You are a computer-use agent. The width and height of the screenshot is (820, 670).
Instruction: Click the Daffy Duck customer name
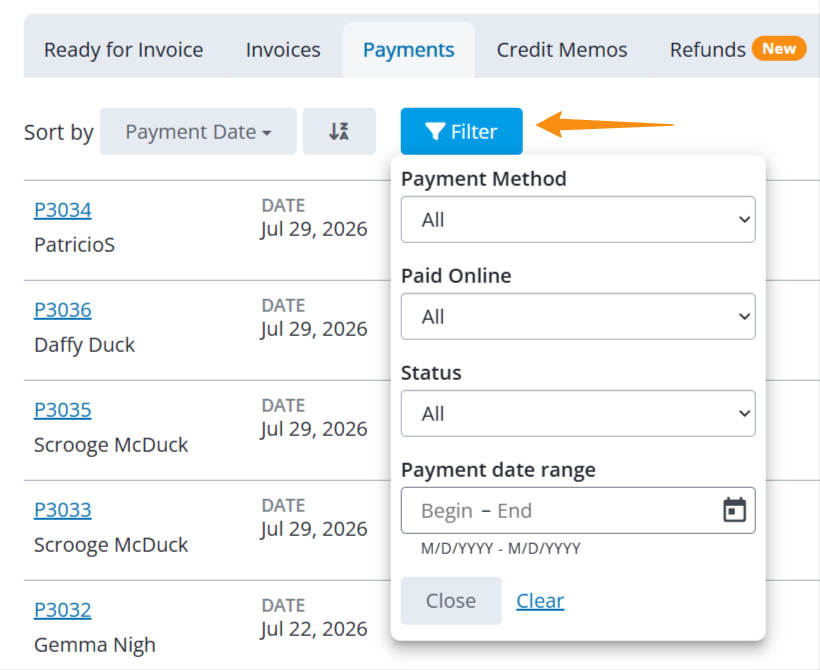[84, 345]
